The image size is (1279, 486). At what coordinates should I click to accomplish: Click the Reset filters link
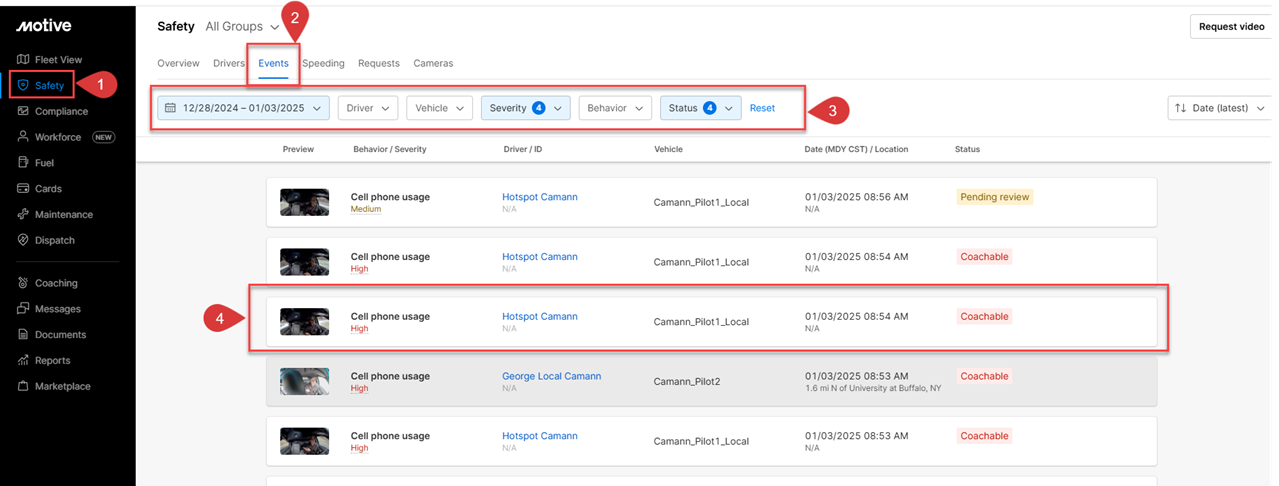[762, 108]
